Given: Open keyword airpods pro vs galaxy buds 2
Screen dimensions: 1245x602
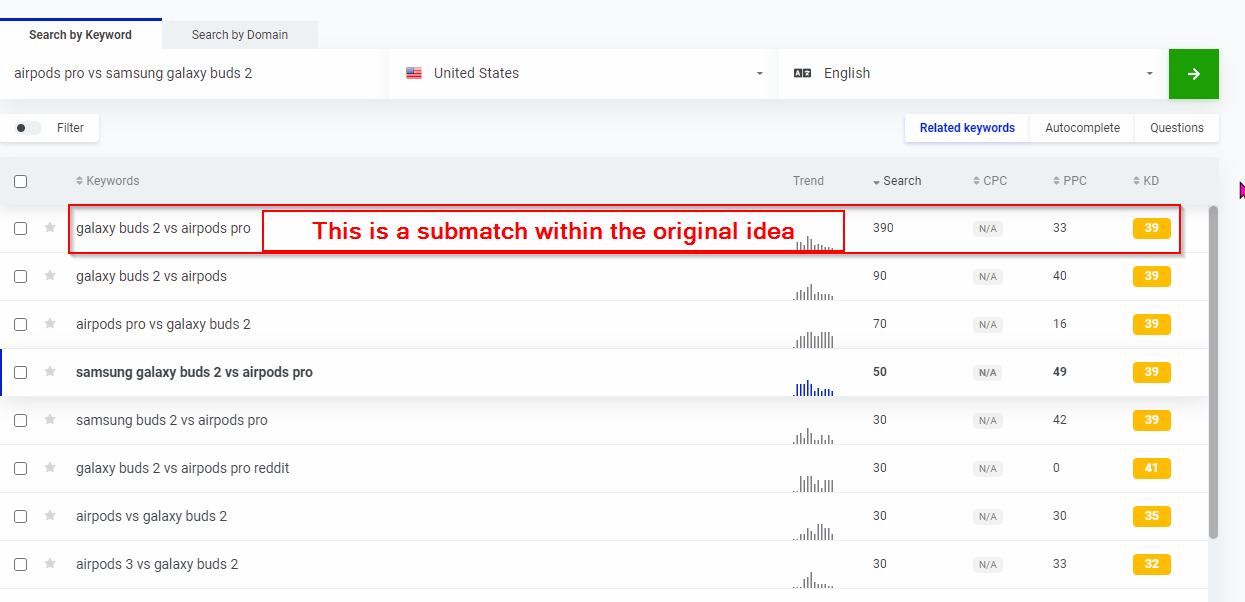Looking at the screenshot, I should (163, 324).
